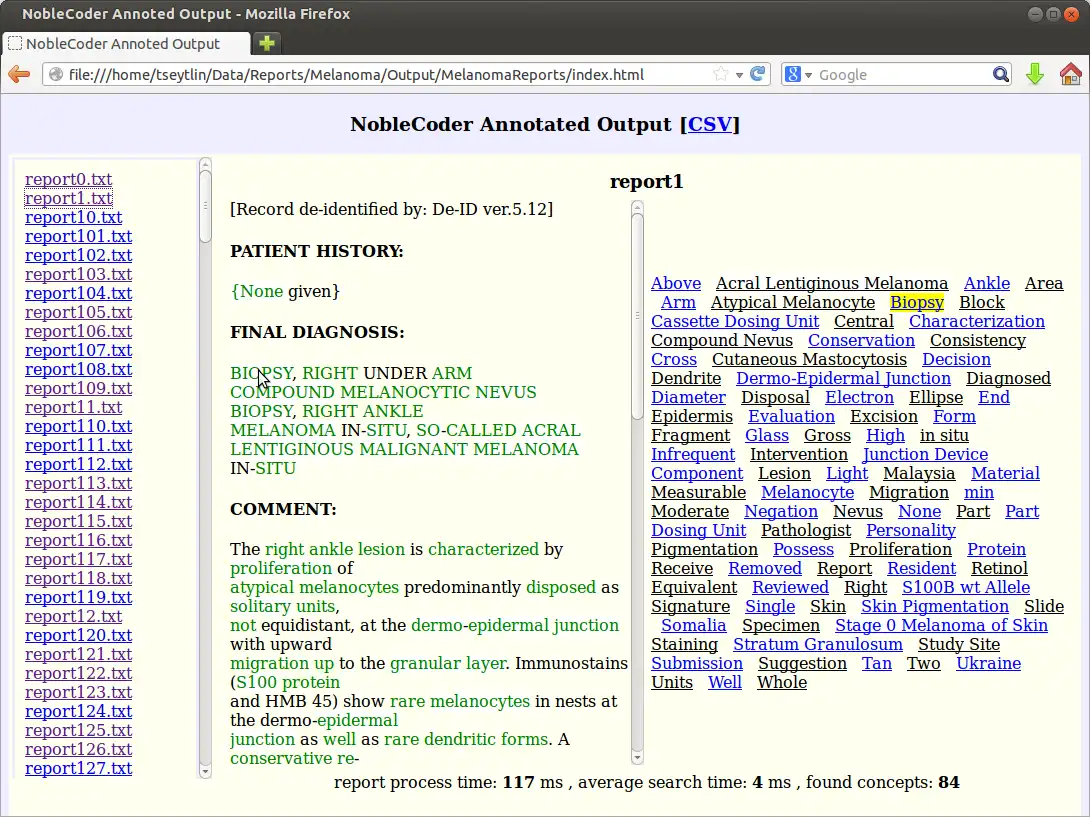This screenshot has width=1090, height=817.
Task: Click annotated phrase S100 protein
Action: pyautogui.click(x=288, y=682)
